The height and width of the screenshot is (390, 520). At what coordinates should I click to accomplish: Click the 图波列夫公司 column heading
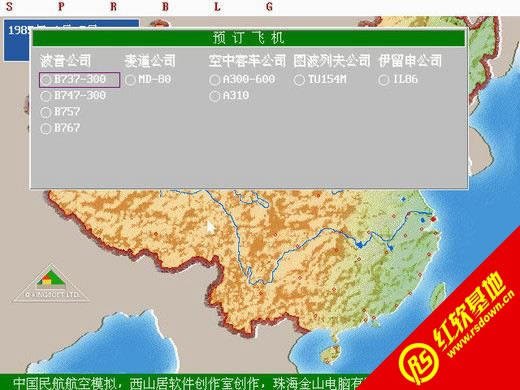tap(332, 61)
